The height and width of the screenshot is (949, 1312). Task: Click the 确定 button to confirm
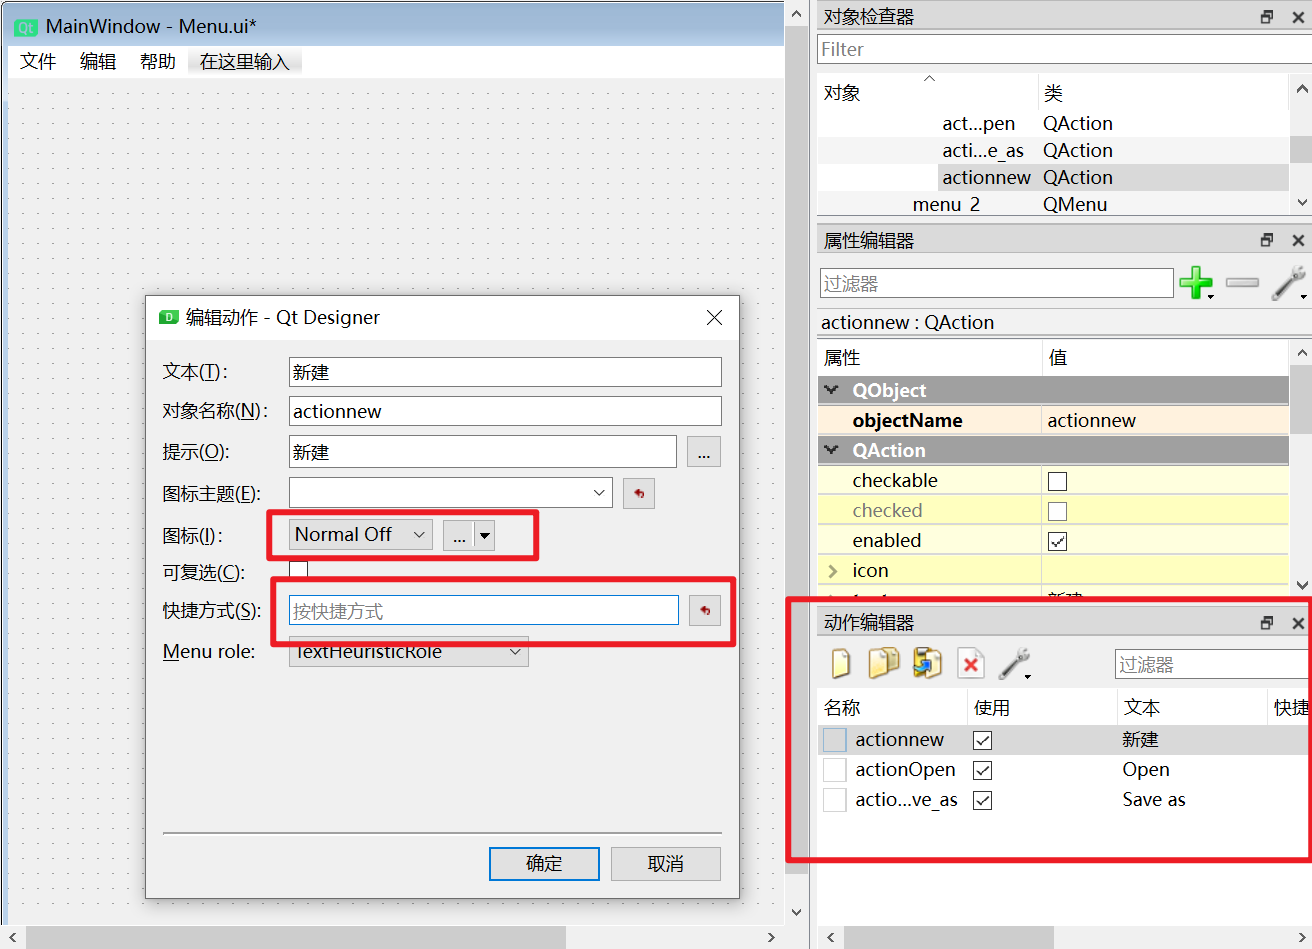coord(544,864)
